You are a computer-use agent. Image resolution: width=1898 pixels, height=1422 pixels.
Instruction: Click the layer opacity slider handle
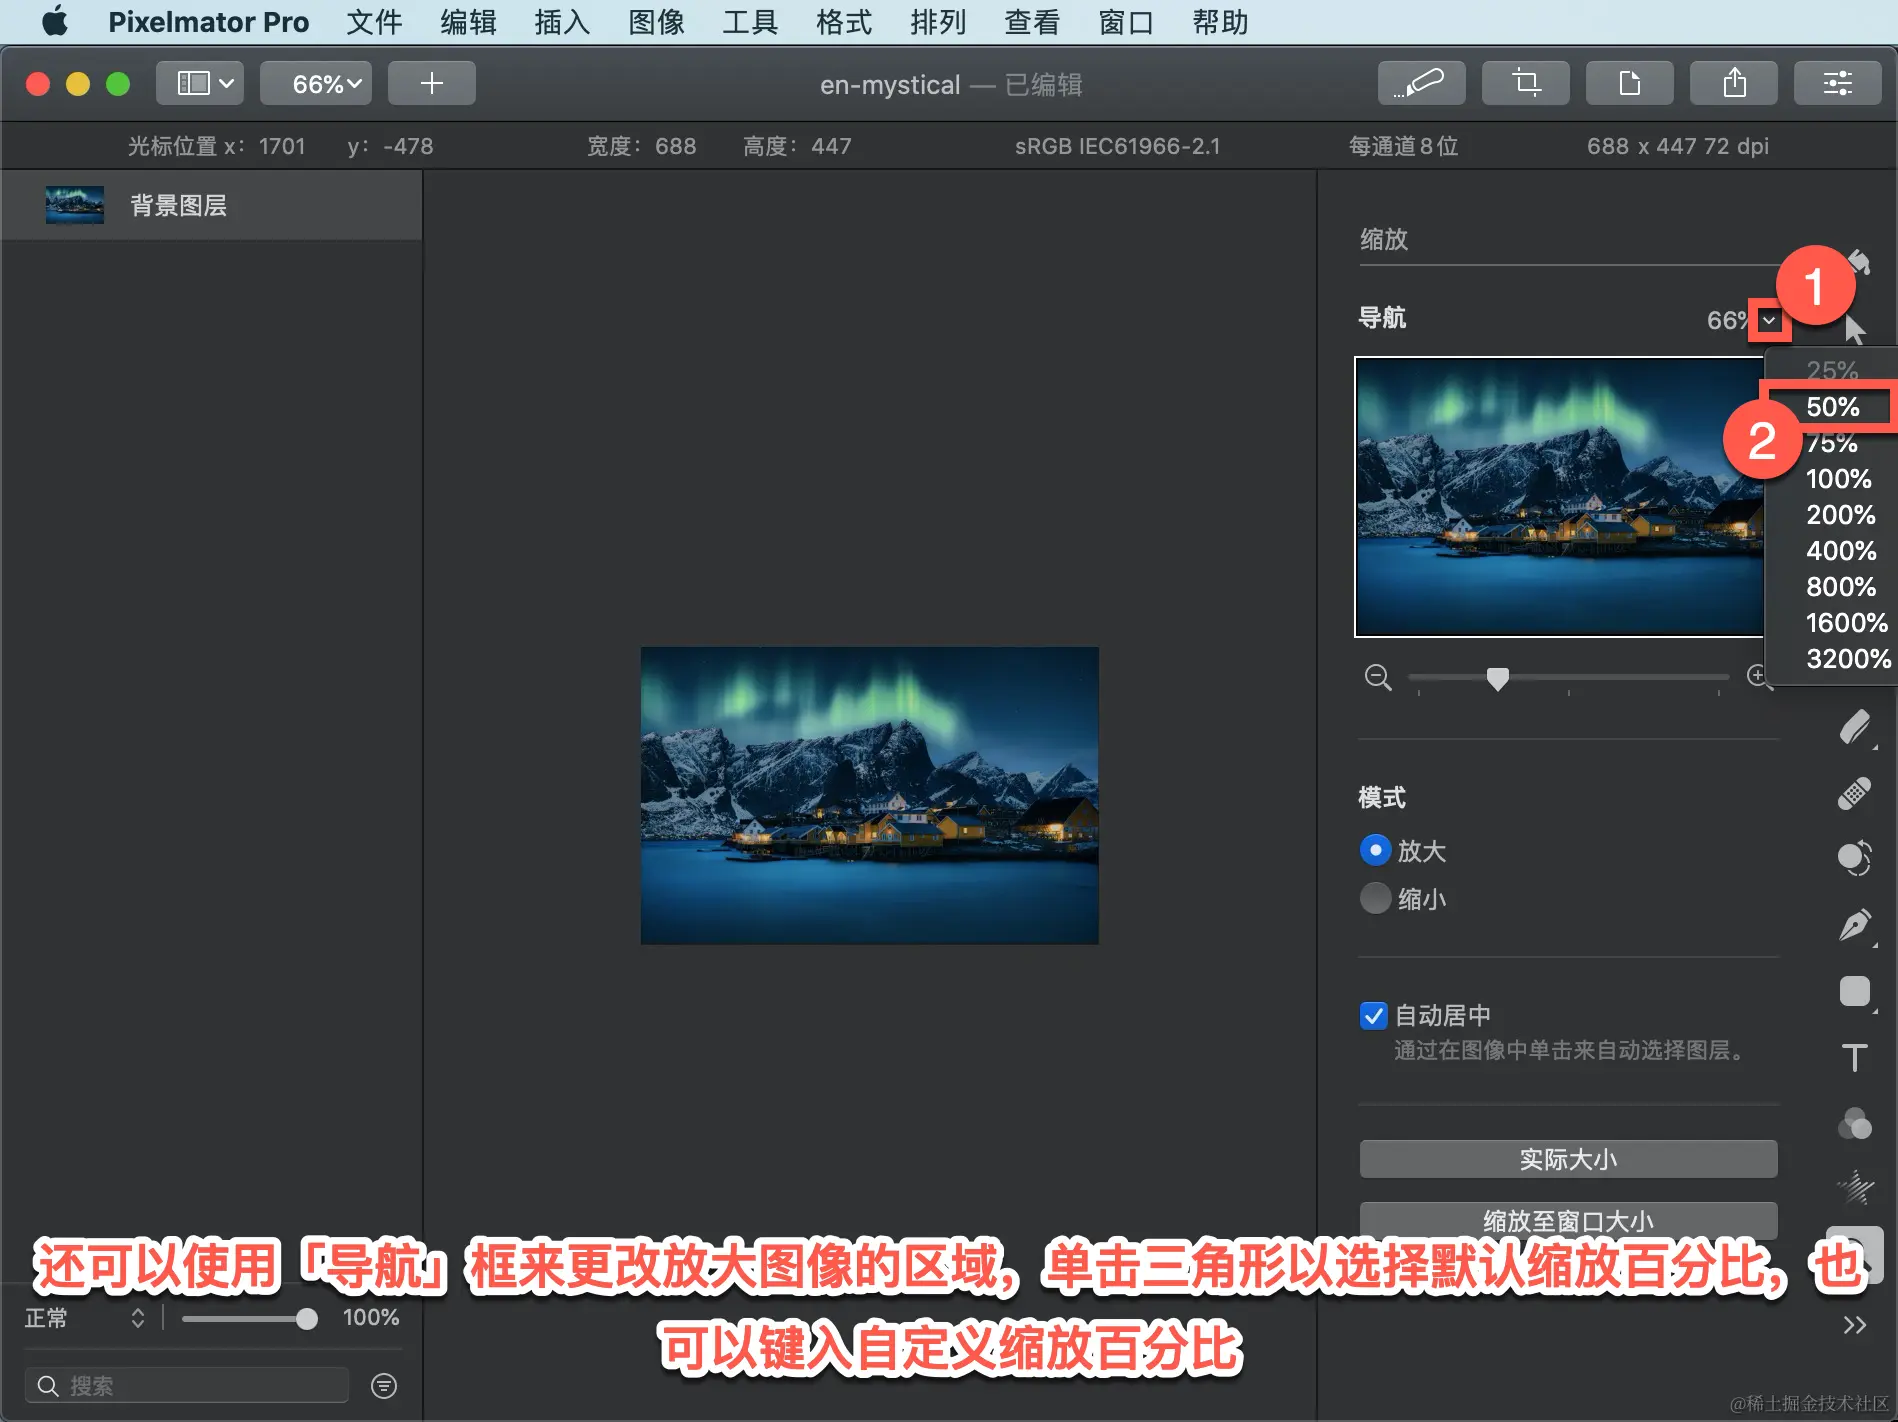click(x=307, y=1319)
